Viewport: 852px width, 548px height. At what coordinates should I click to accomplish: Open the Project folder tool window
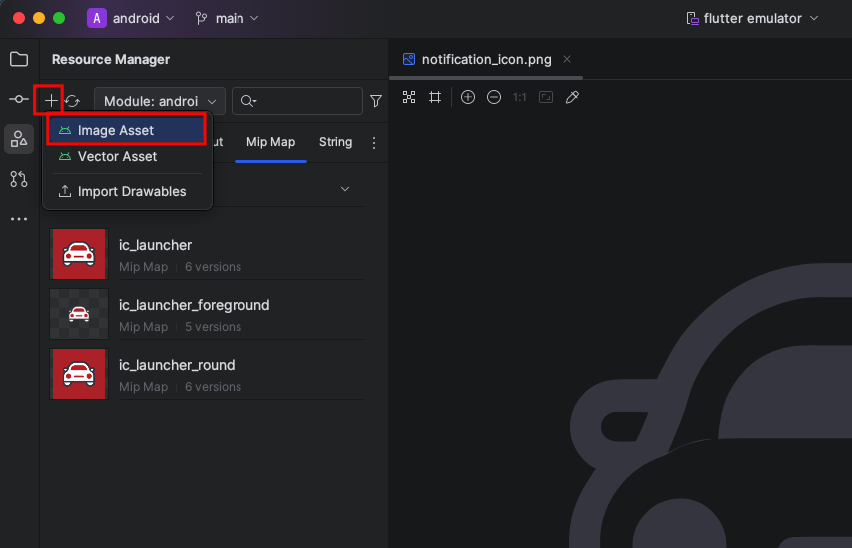tap(19, 59)
